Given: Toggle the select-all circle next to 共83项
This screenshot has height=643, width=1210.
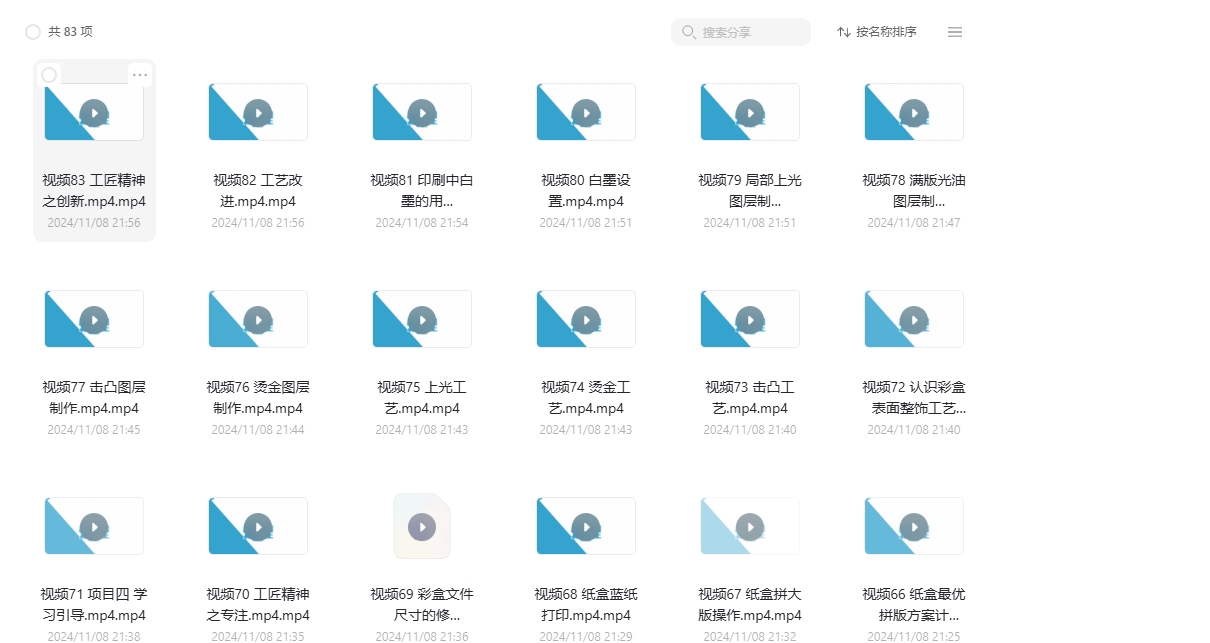Looking at the screenshot, I should (32, 31).
